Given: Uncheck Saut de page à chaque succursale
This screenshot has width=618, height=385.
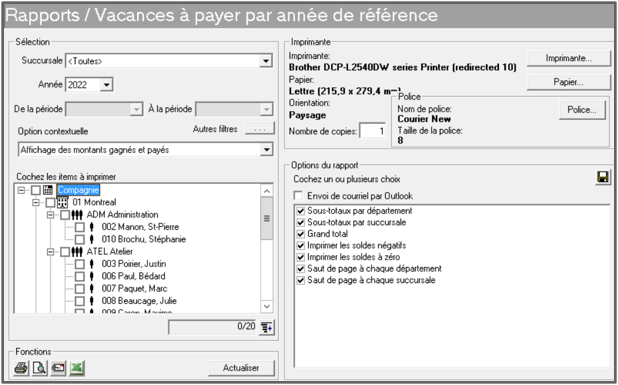Looking at the screenshot, I should click(301, 280).
